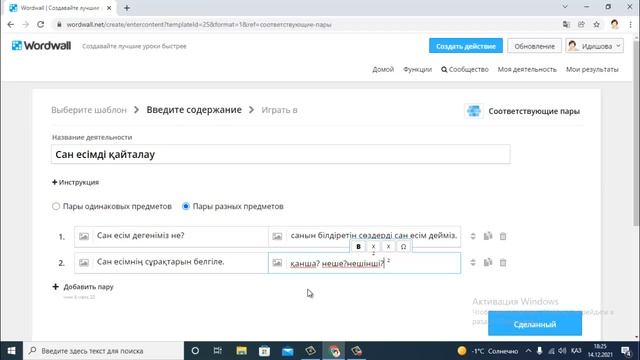Open Mail app from taskbar
Screen dimensions: 640x360
point(288,351)
